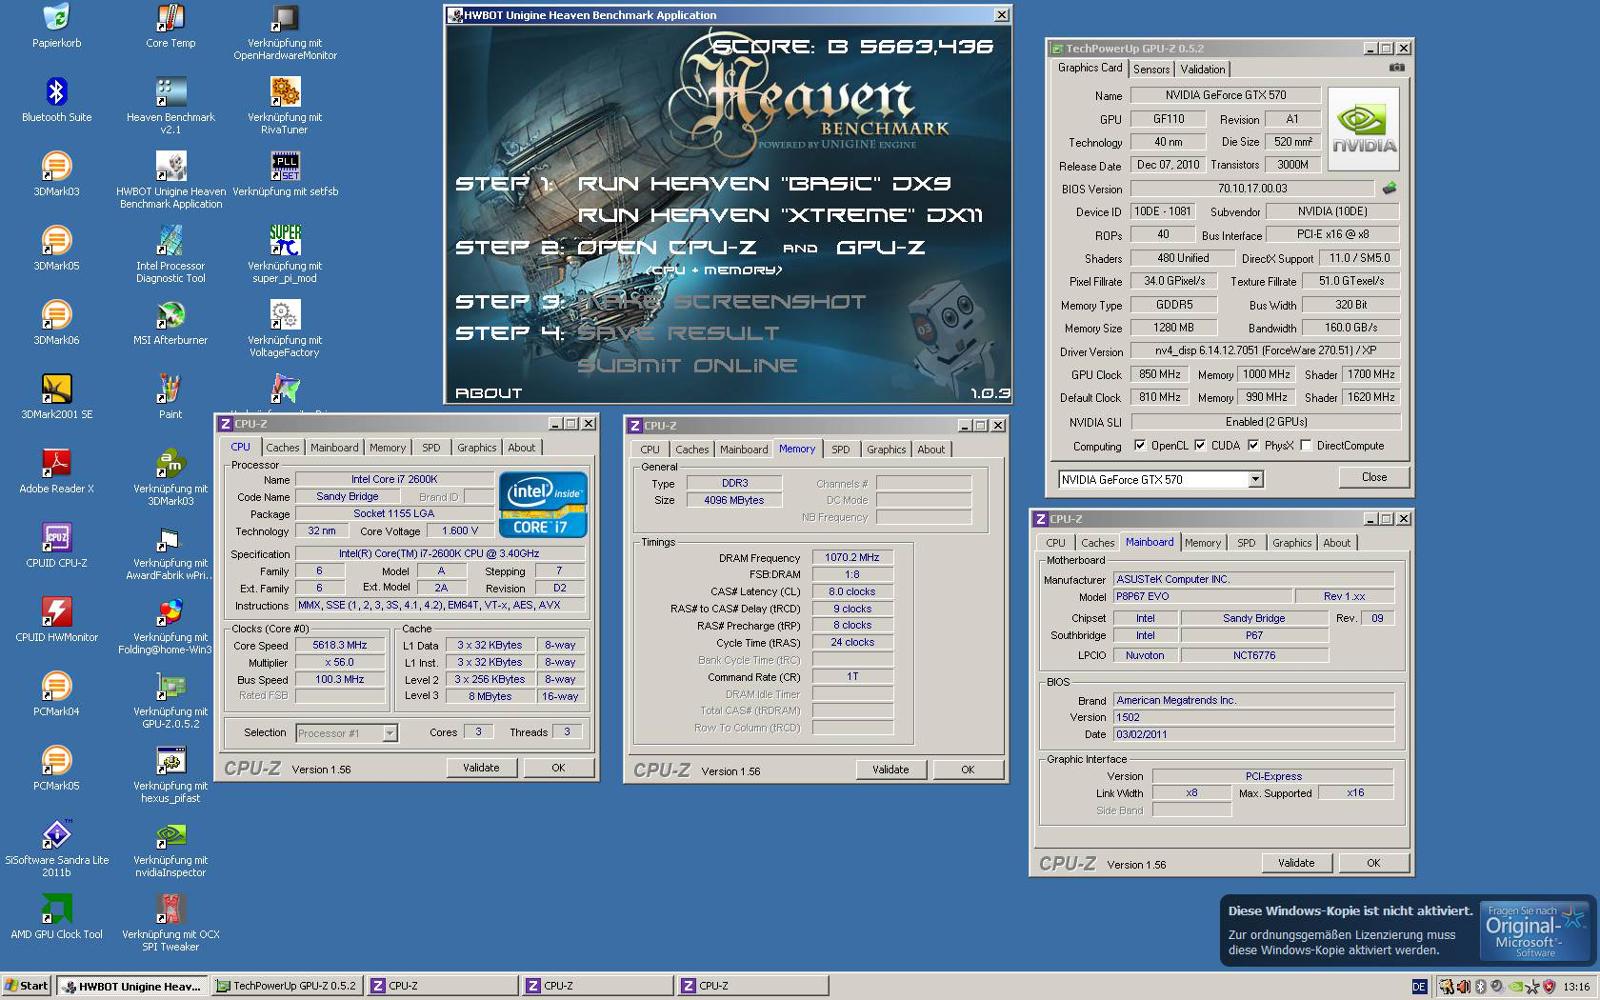
Task: Click HWBOT Unigine Heaven taskbar button
Action: [132, 986]
